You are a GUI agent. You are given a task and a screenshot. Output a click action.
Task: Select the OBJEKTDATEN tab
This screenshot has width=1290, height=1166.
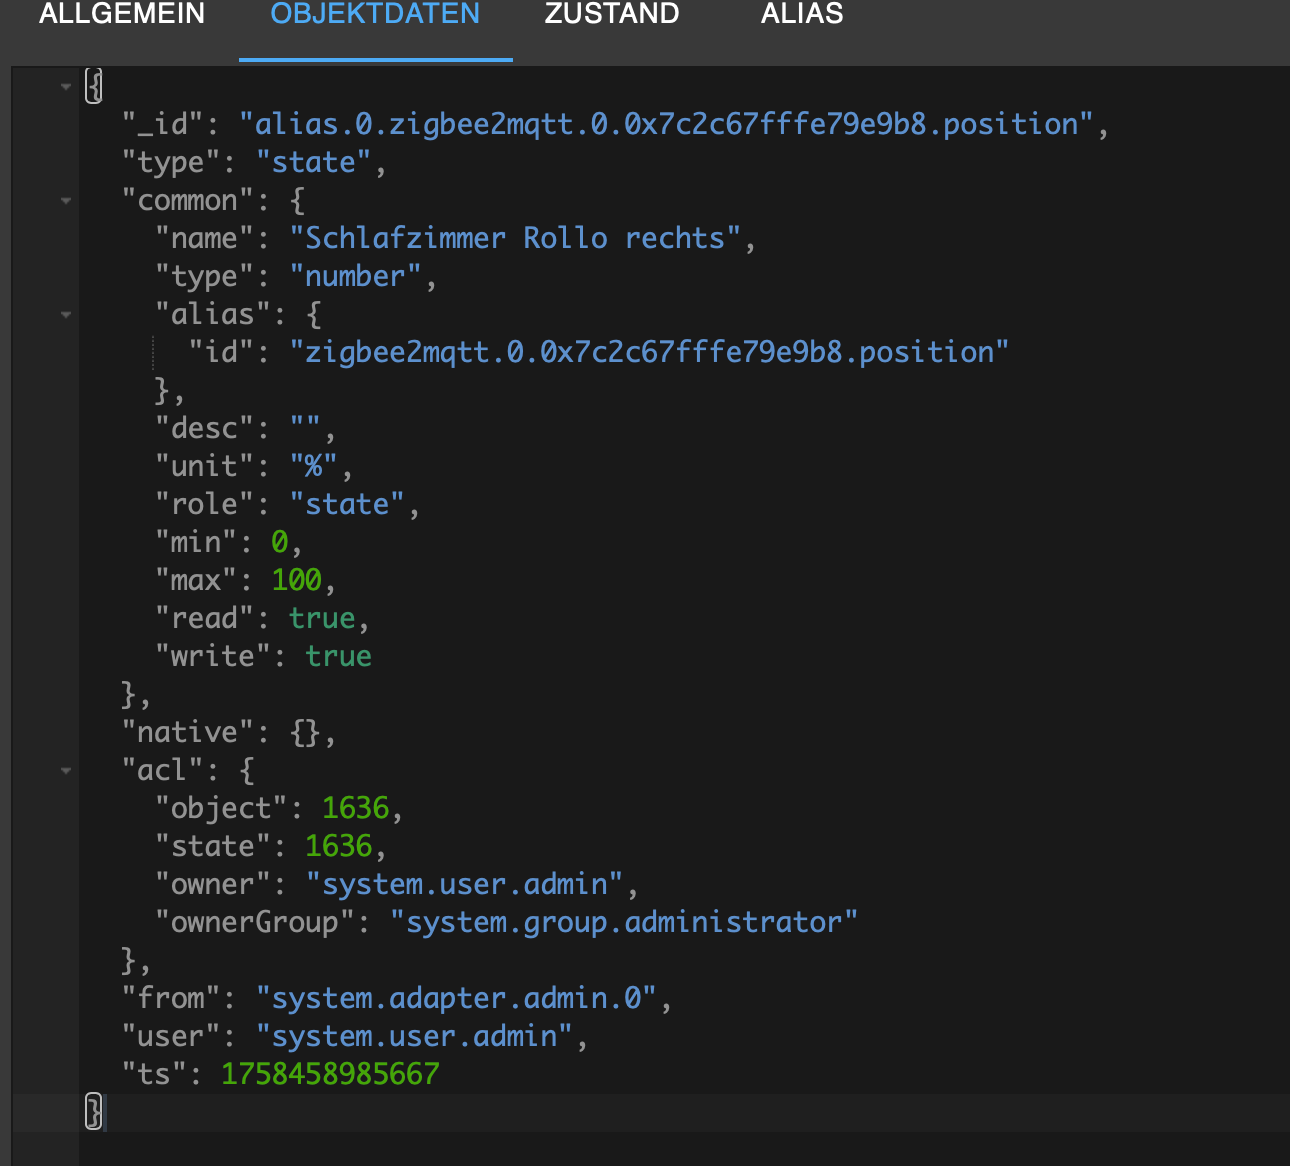[x=375, y=15]
